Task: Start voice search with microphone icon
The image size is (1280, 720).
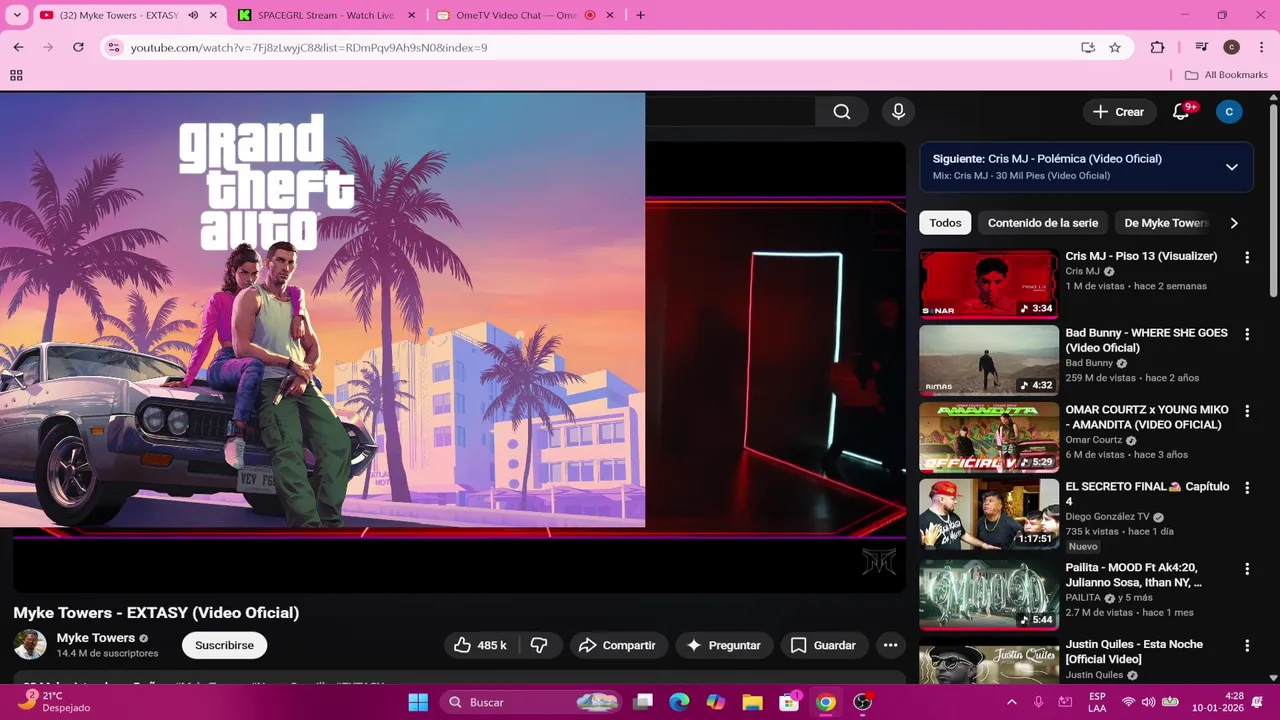Action: (898, 112)
